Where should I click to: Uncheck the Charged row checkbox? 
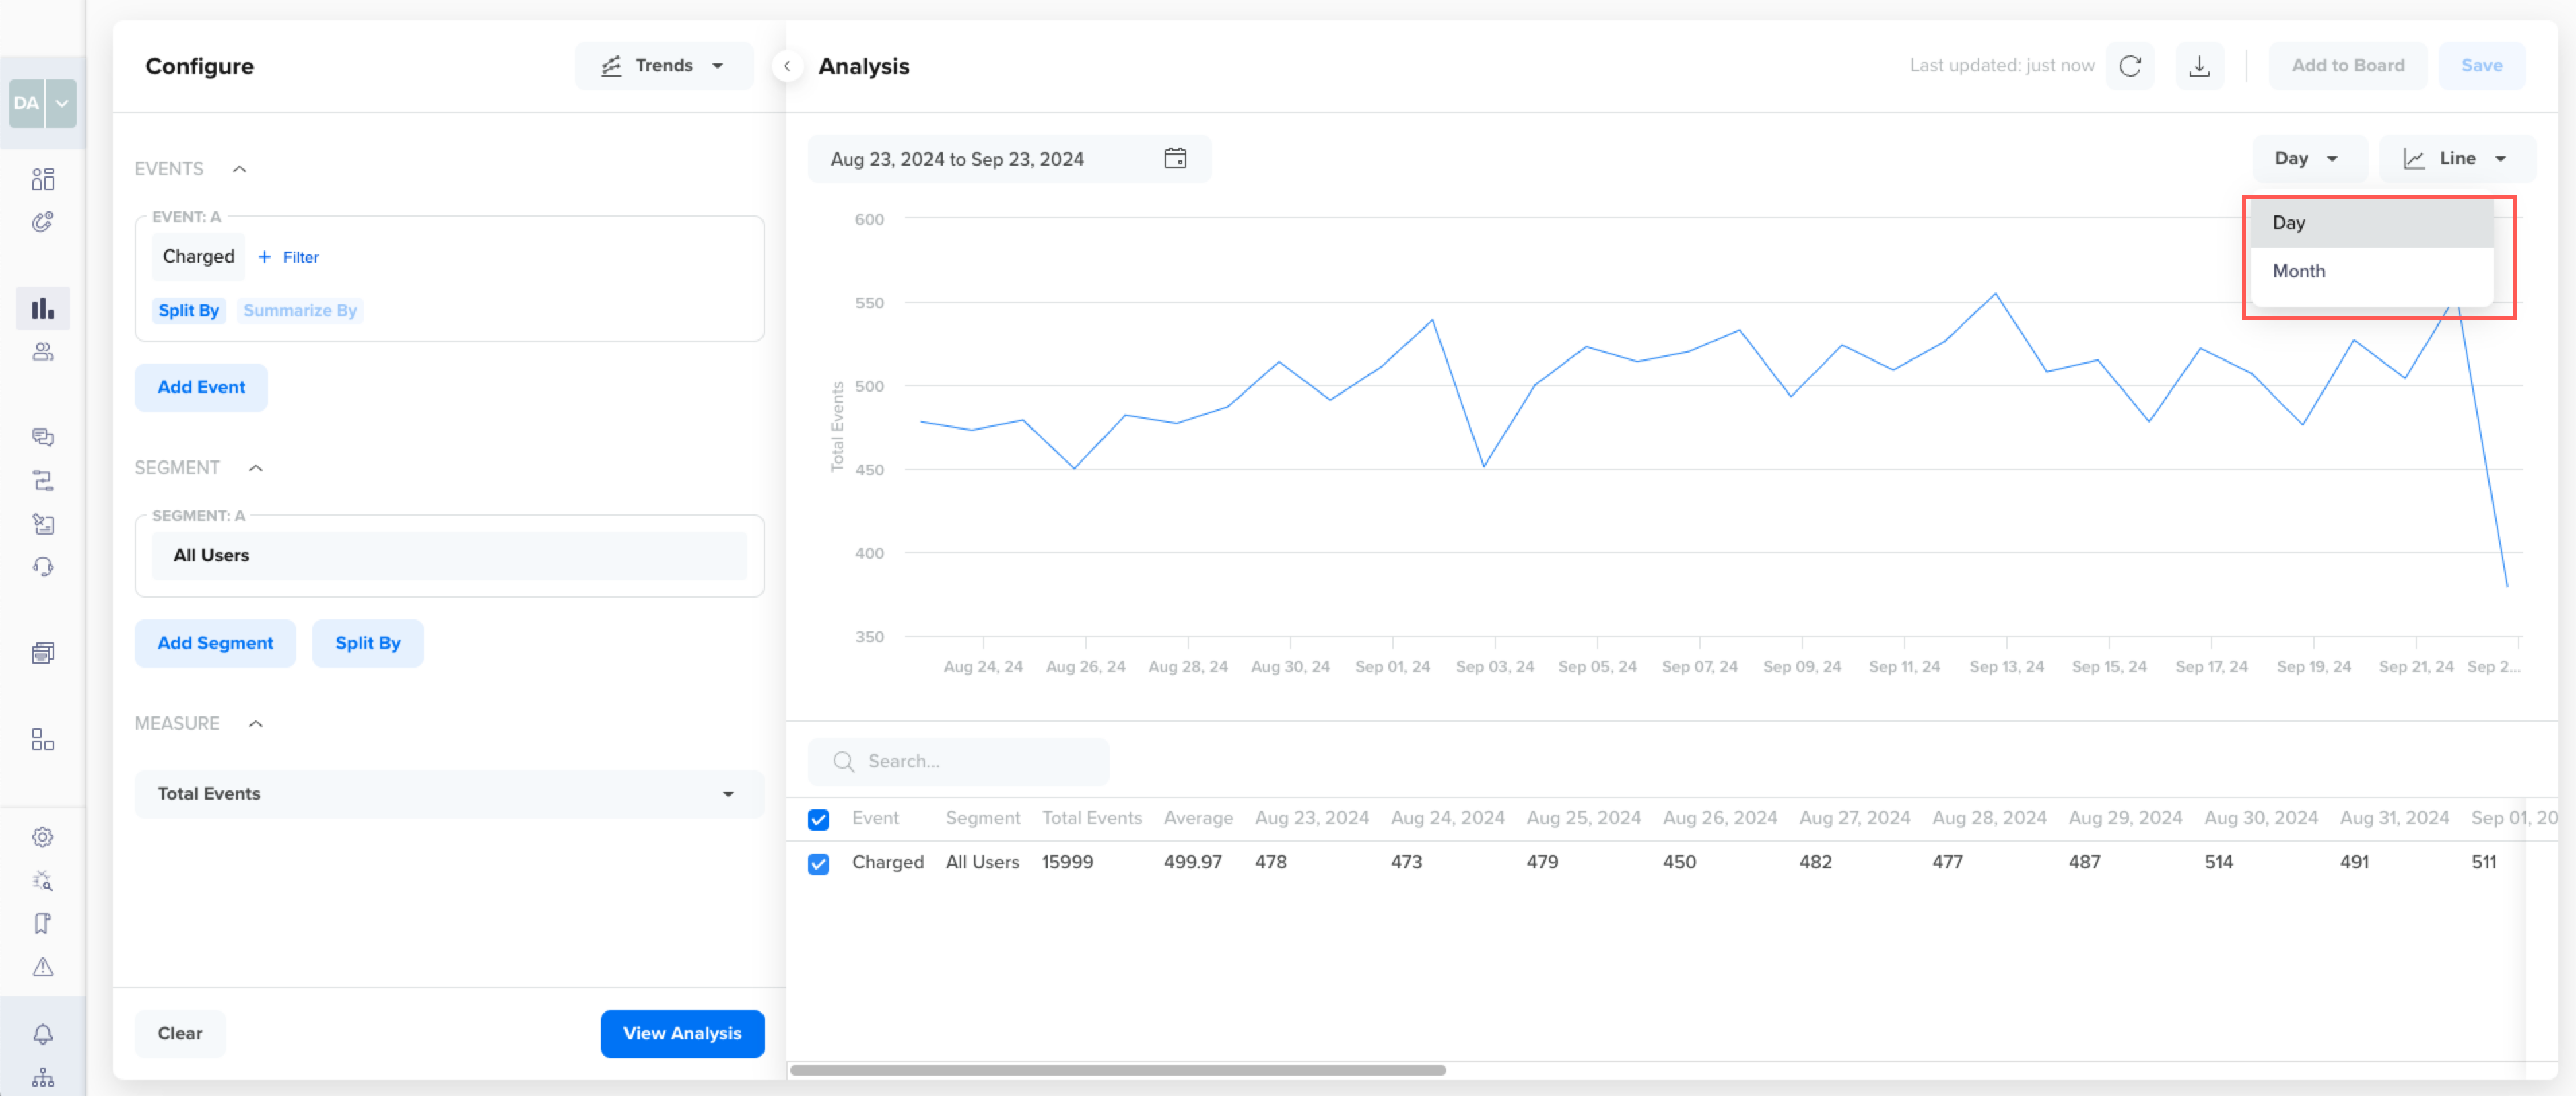818,864
